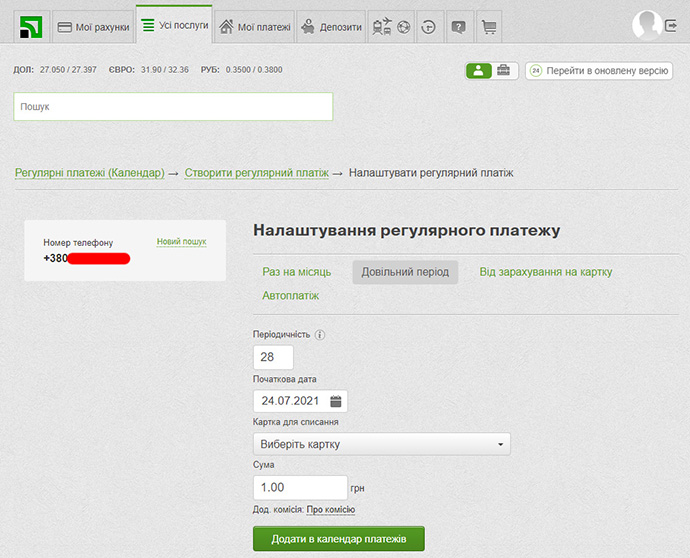The height and width of the screenshot is (558, 690).
Task: Open the help question mark icon
Action: [458, 27]
